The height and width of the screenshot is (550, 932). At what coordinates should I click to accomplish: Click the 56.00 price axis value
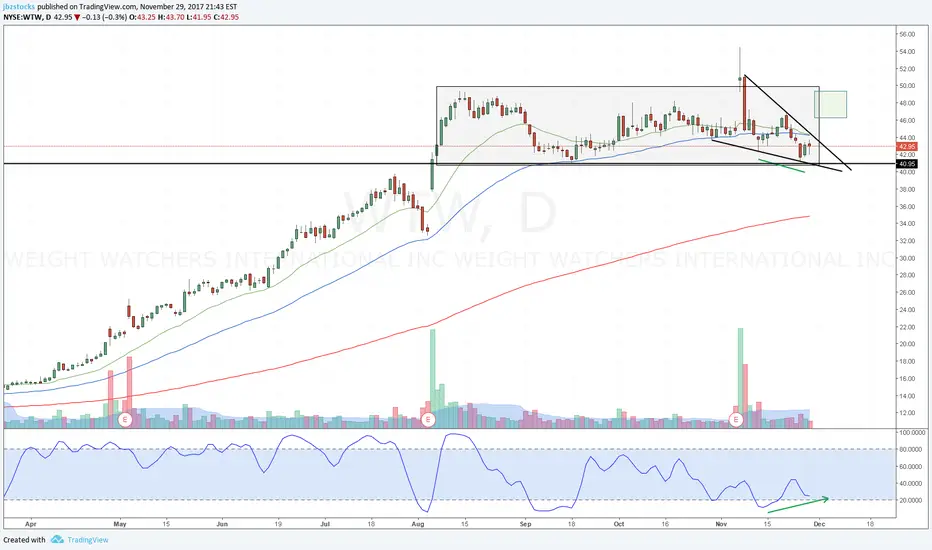(x=907, y=34)
